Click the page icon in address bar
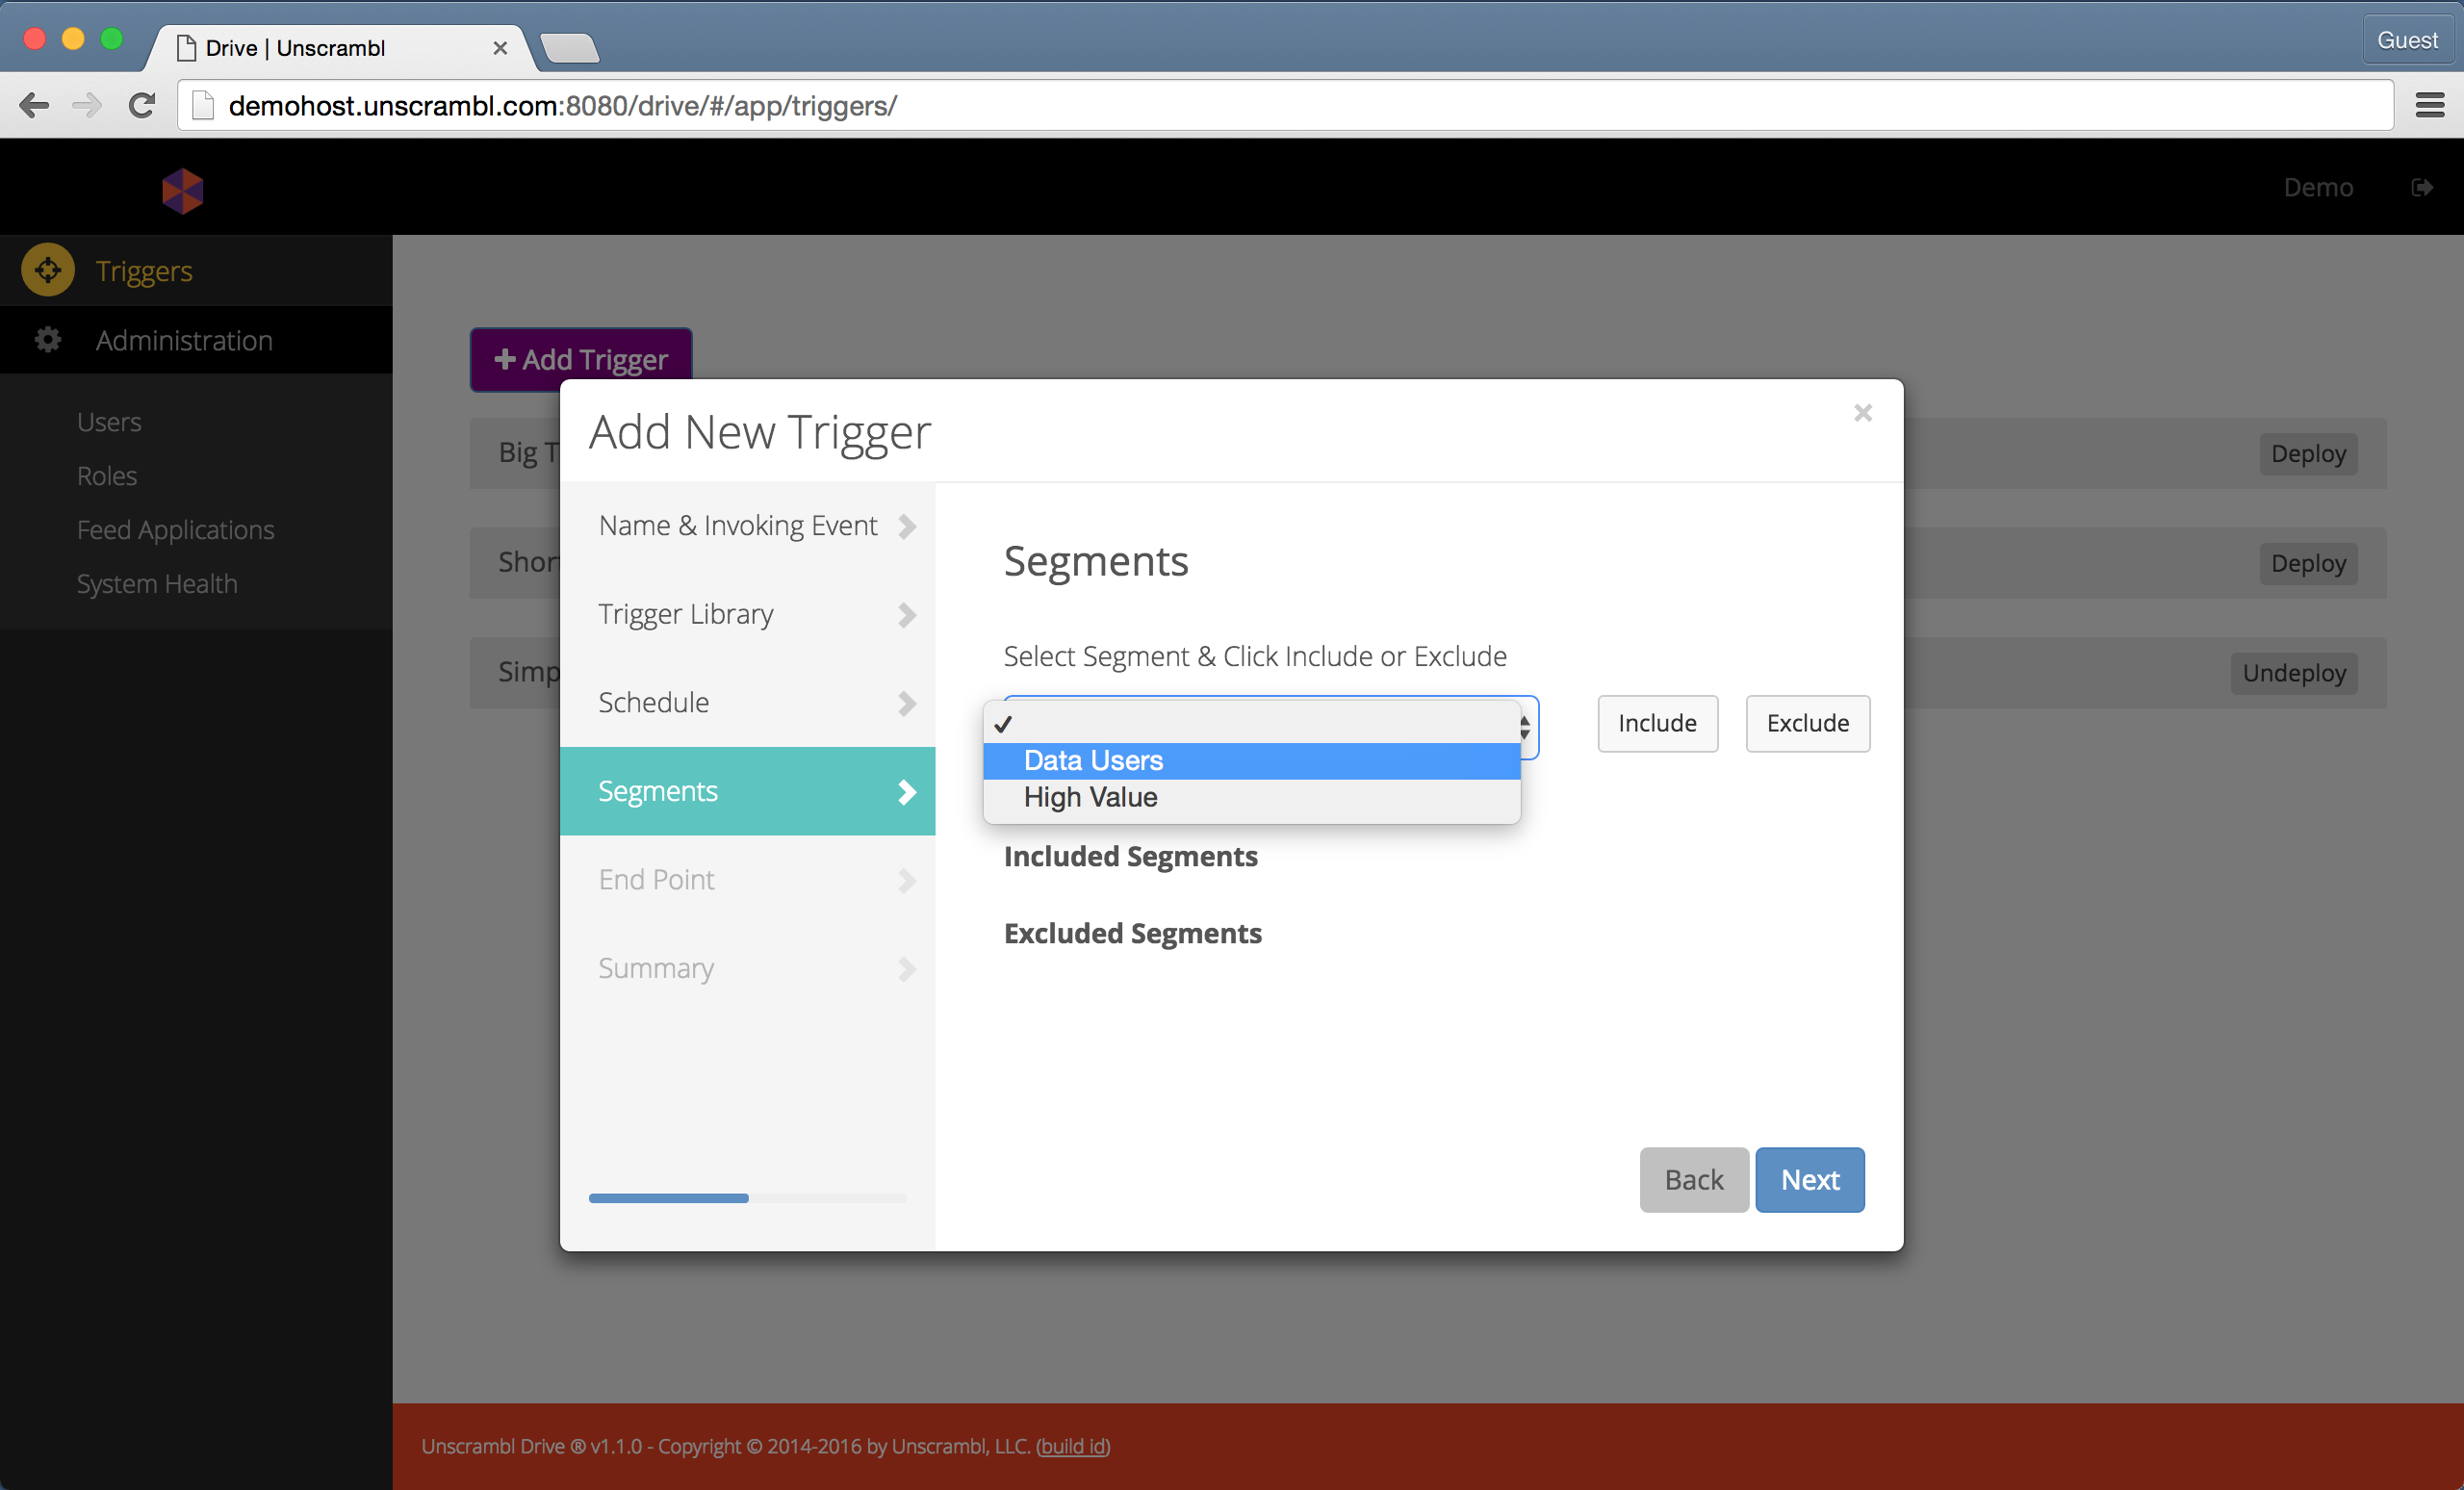 pos(203,105)
